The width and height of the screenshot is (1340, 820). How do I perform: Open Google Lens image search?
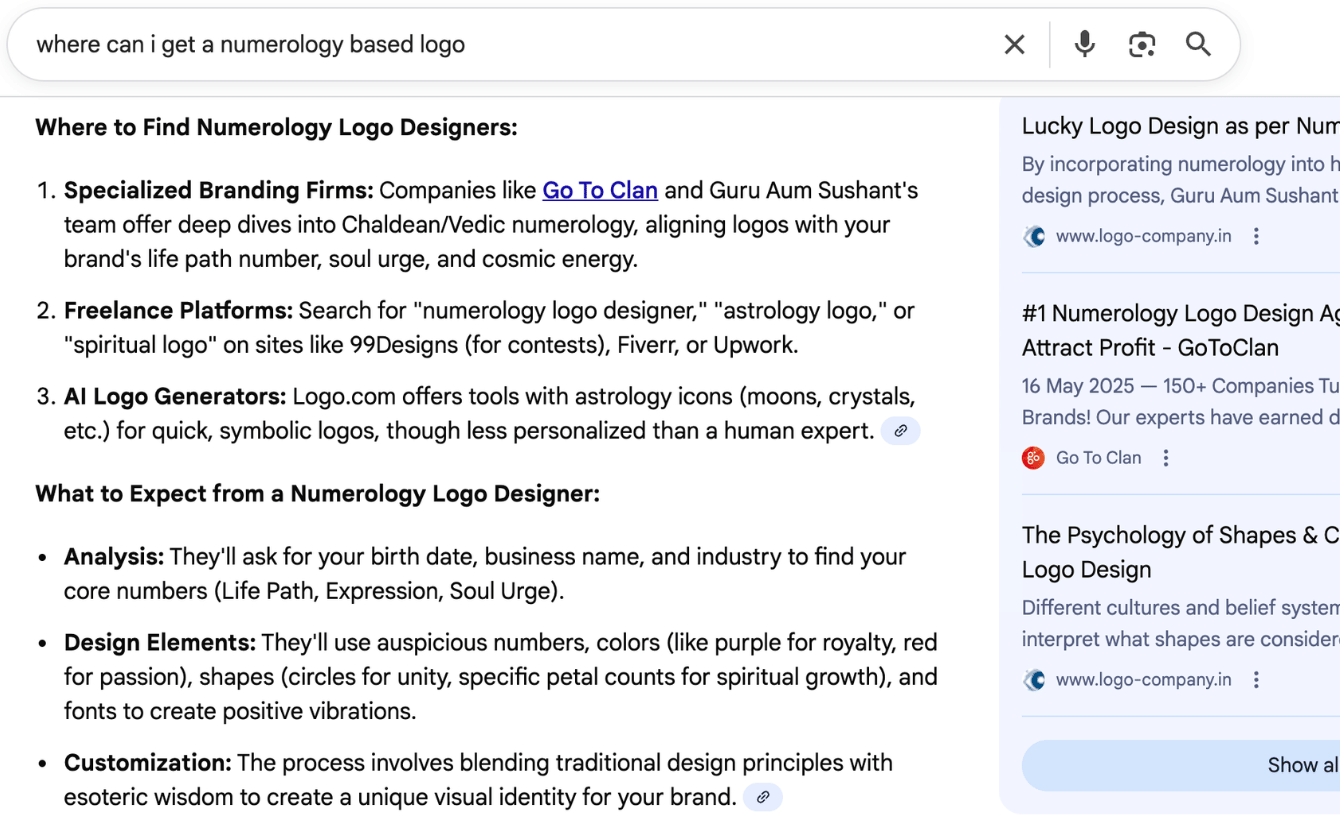[x=1142, y=44]
